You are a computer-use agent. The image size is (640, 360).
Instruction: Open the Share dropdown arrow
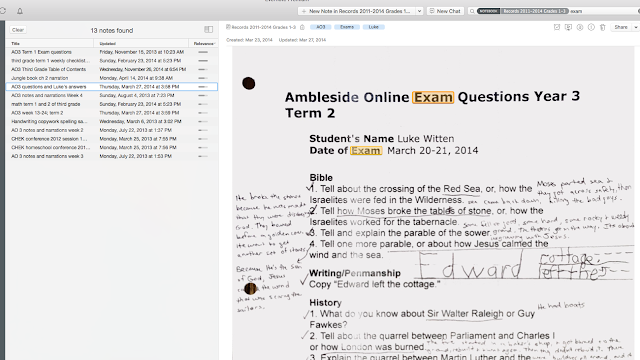636,27
